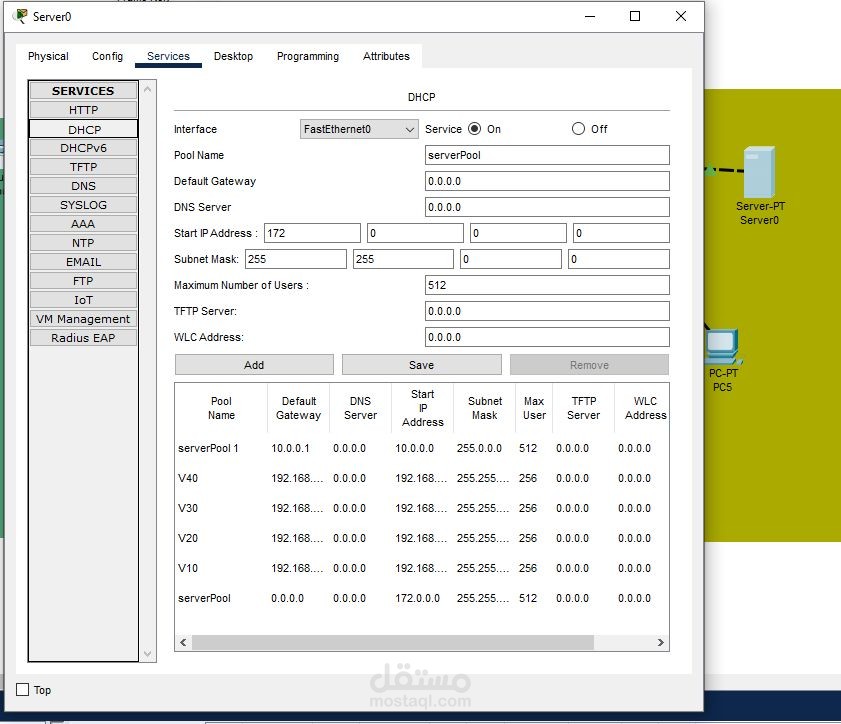Turn the DHCP service On
The height and width of the screenshot is (724, 841).
click(x=475, y=129)
